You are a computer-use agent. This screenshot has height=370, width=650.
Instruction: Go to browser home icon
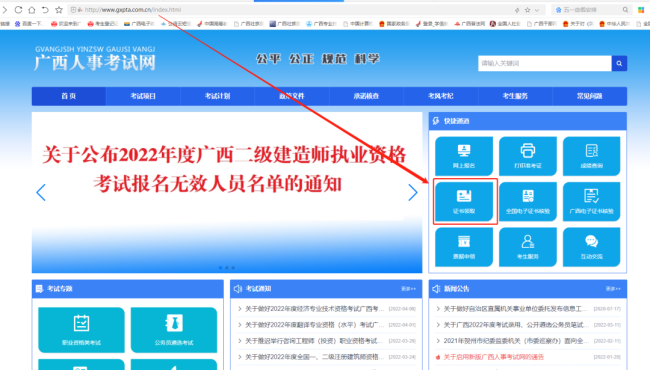pos(32,10)
